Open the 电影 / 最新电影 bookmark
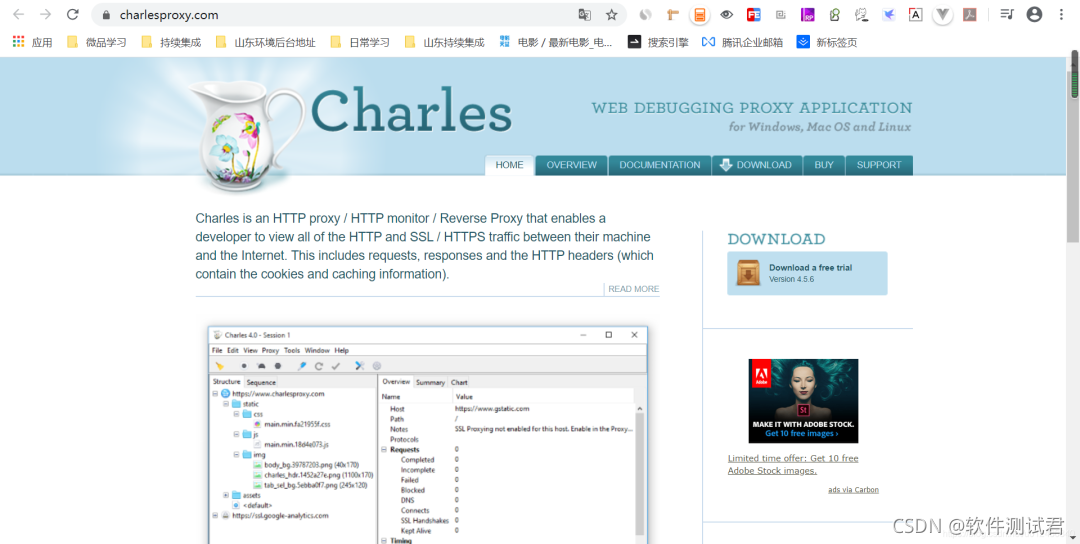Image resolution: width=1080 pixels, height=544 pixels. pyautogui.click(x=555, y=42)
